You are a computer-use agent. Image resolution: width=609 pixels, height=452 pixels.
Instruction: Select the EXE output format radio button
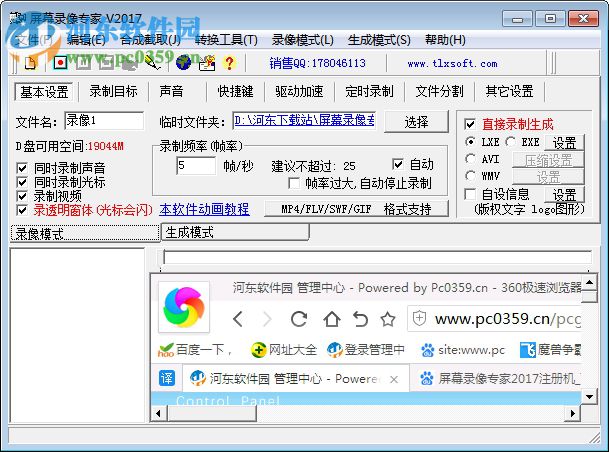click(510, 142)
